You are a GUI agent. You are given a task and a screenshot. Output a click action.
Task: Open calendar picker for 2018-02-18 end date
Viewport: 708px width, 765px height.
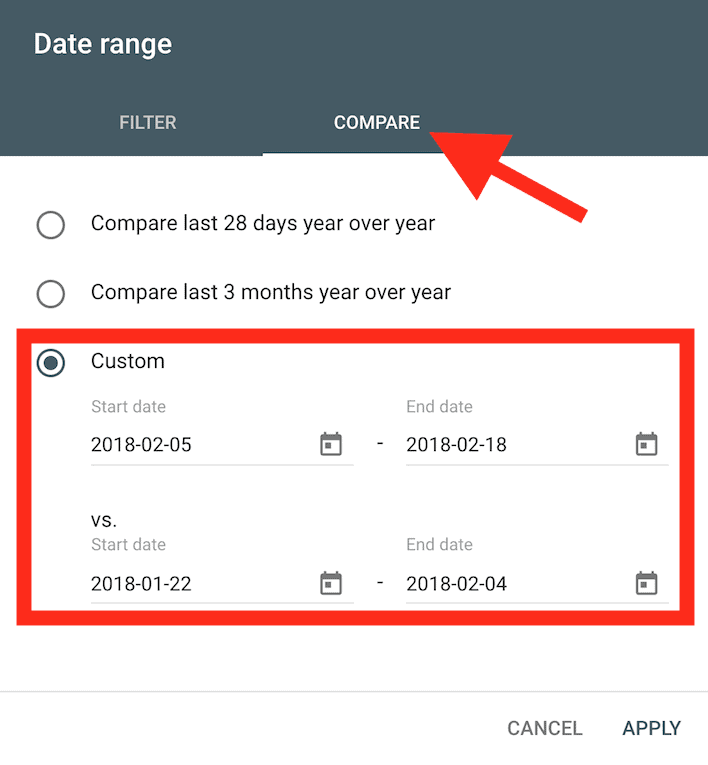[x=647, y=444]
